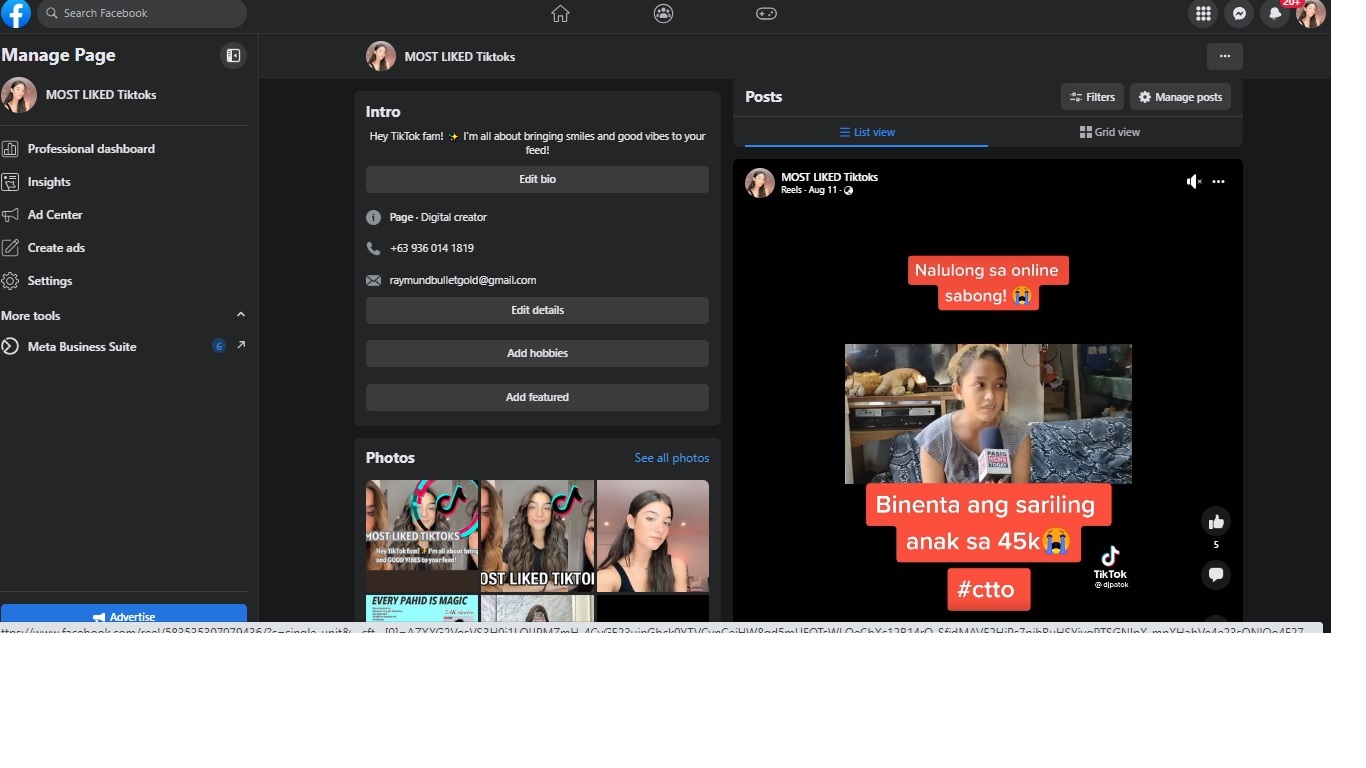
Task: Collapse the Manage Page sidebar panel icon
Action: point(233,56)
